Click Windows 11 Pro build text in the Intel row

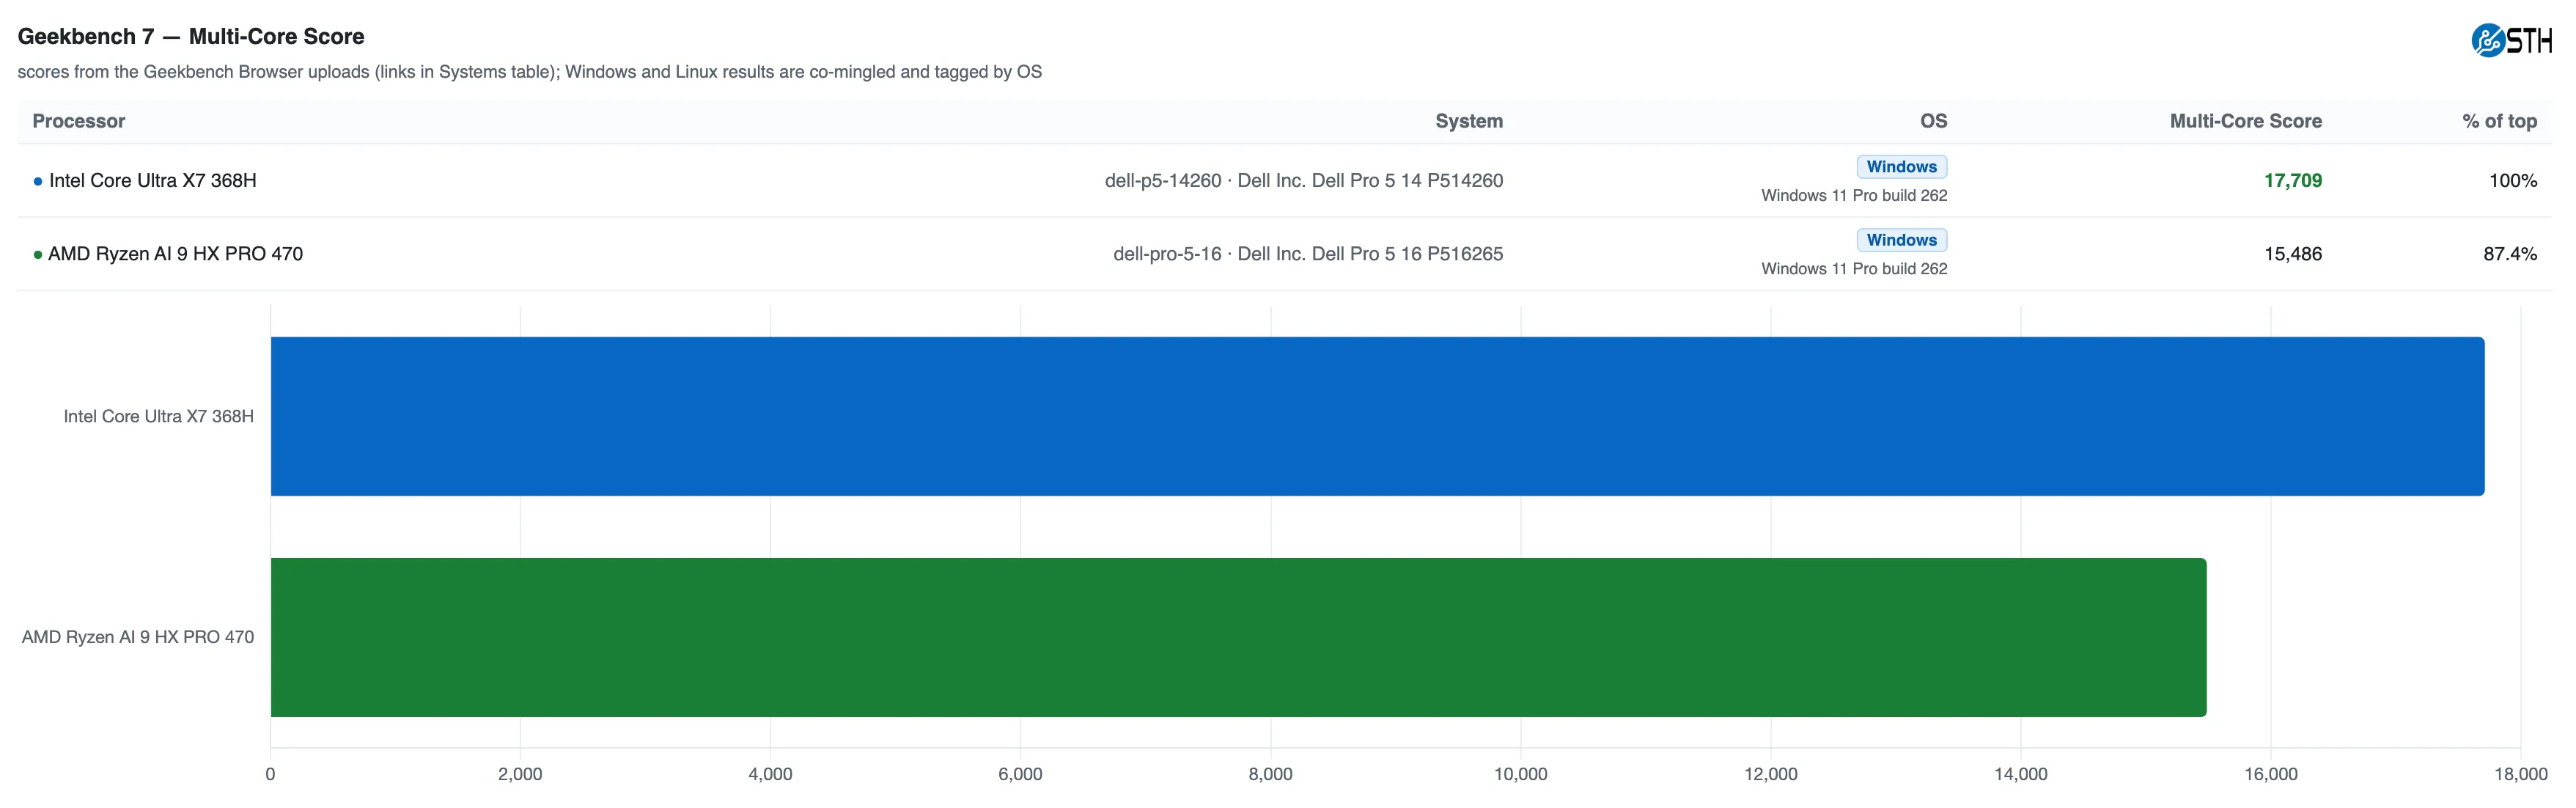pos(1854,196)
